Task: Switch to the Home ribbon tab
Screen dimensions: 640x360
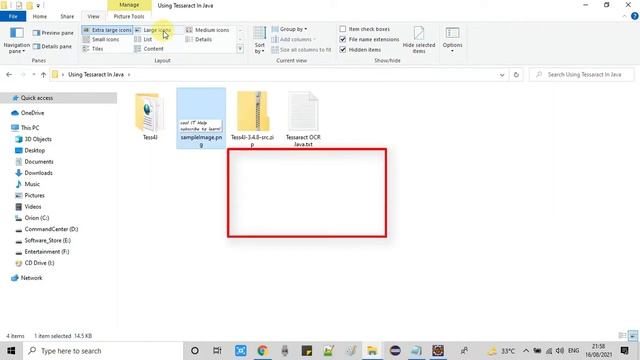Action: 40,16
